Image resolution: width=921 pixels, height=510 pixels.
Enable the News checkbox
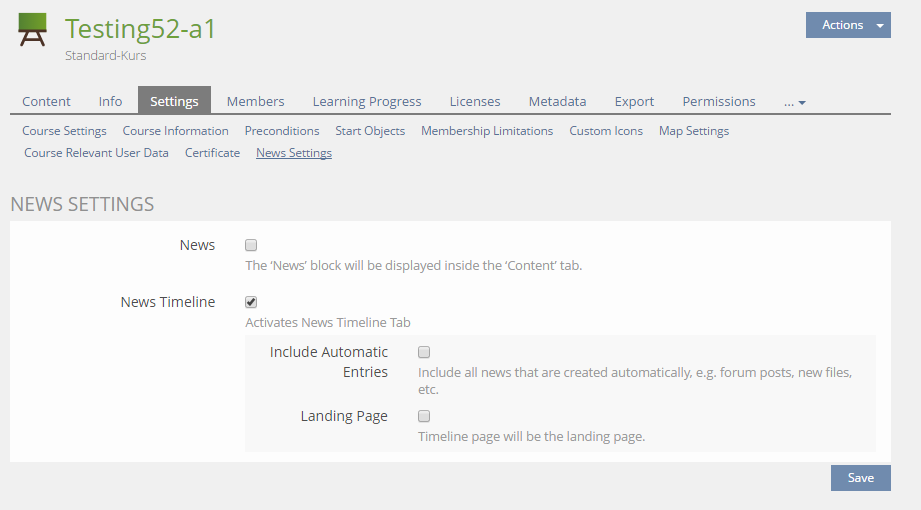[x=252, y=245]
